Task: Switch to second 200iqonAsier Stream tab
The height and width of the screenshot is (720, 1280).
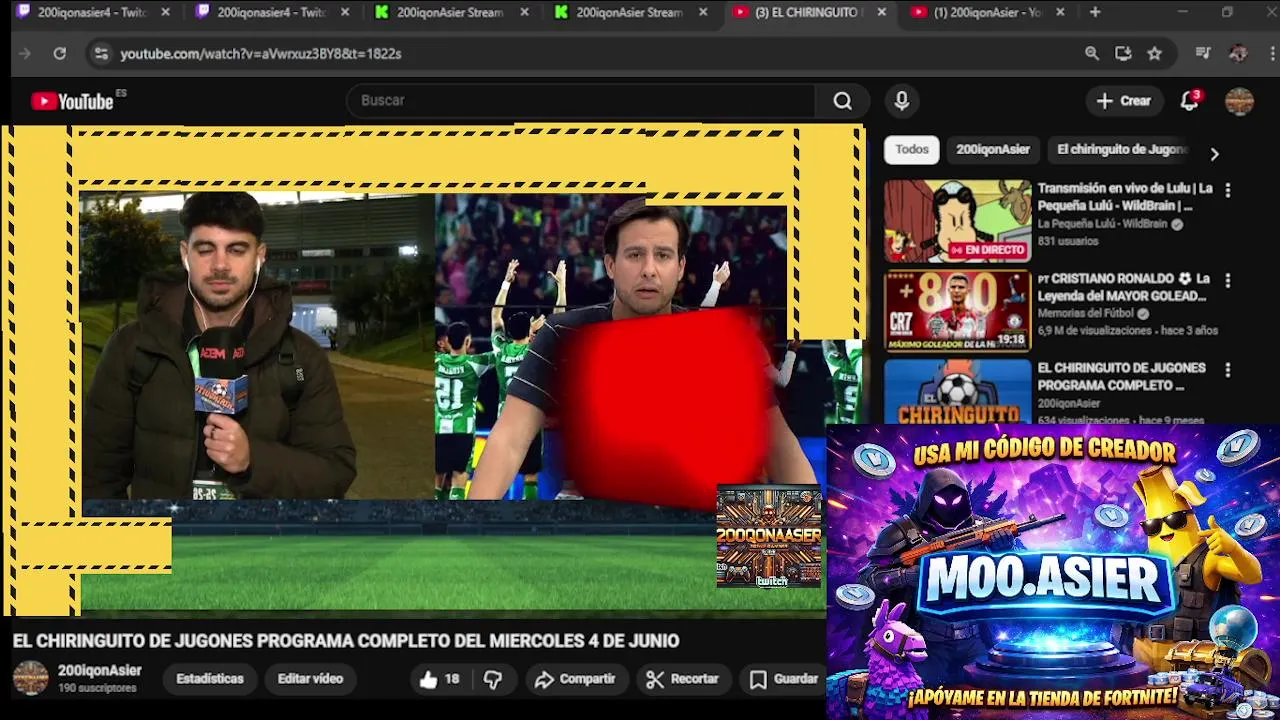Action: click(x=631, y=12)
